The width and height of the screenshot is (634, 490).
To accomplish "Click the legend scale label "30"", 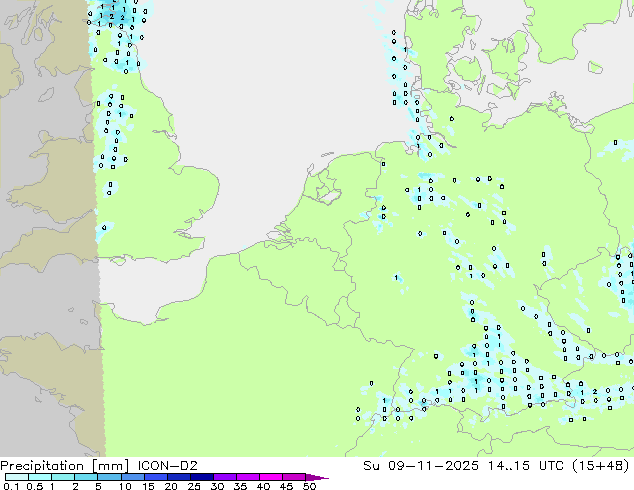I will click(217, 486).
